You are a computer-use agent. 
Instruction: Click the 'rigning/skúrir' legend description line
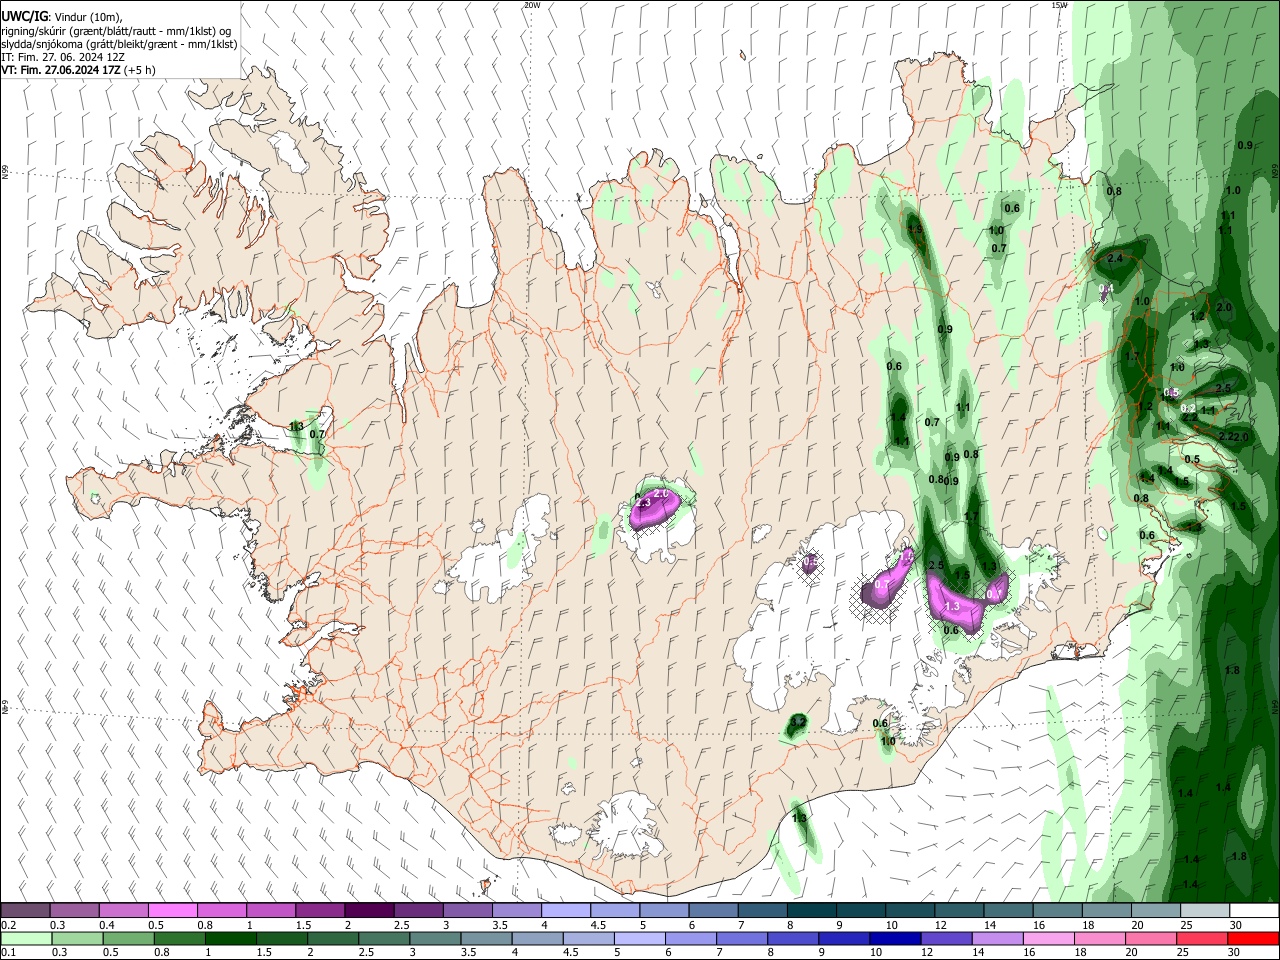[x=116, y=31]
